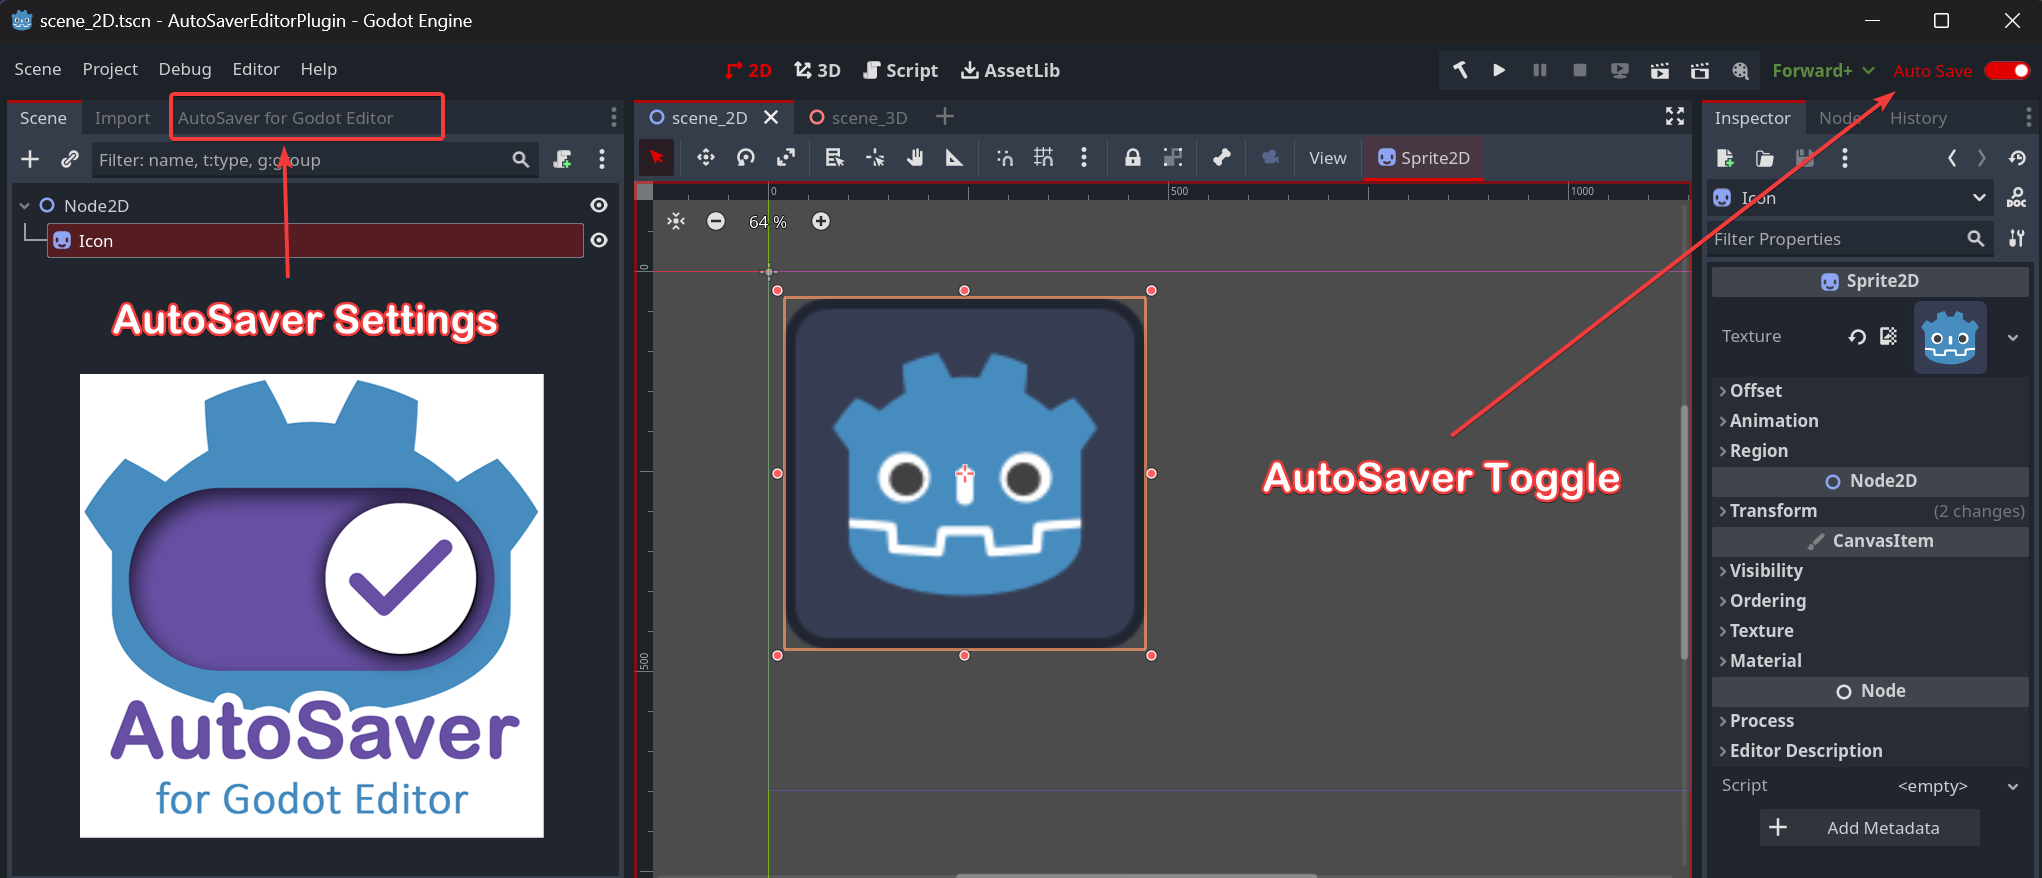Collapse the Node2D tree item
Viewport: 2042px width, 878px height.
tap(25, 205)
